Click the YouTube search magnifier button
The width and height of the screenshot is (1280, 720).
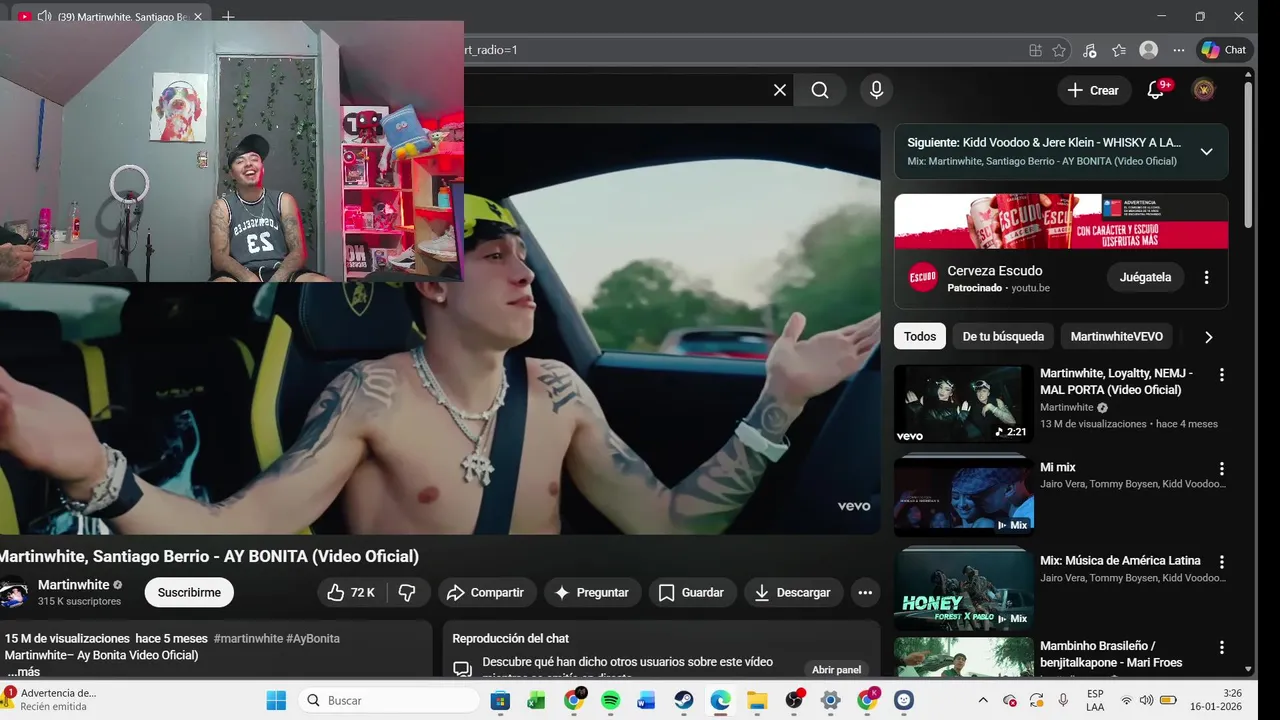[820, 90]
